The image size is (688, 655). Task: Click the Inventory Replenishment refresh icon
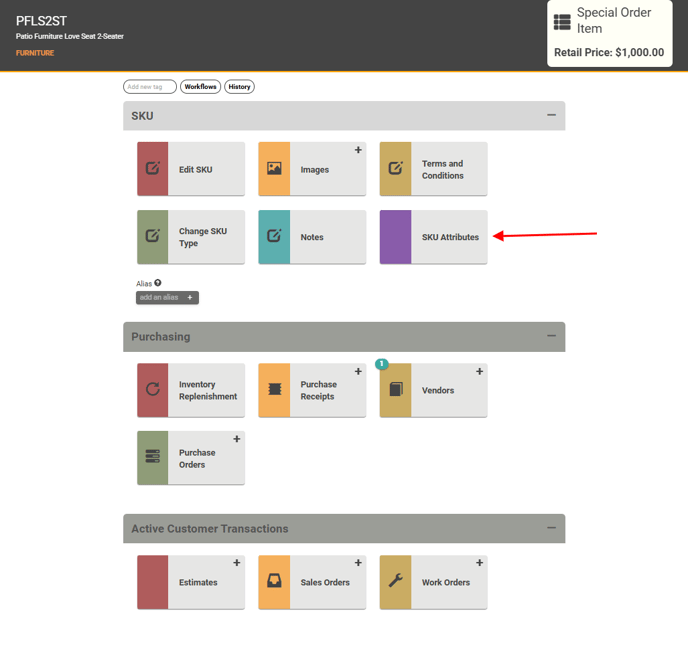click(x=153, y=390)
